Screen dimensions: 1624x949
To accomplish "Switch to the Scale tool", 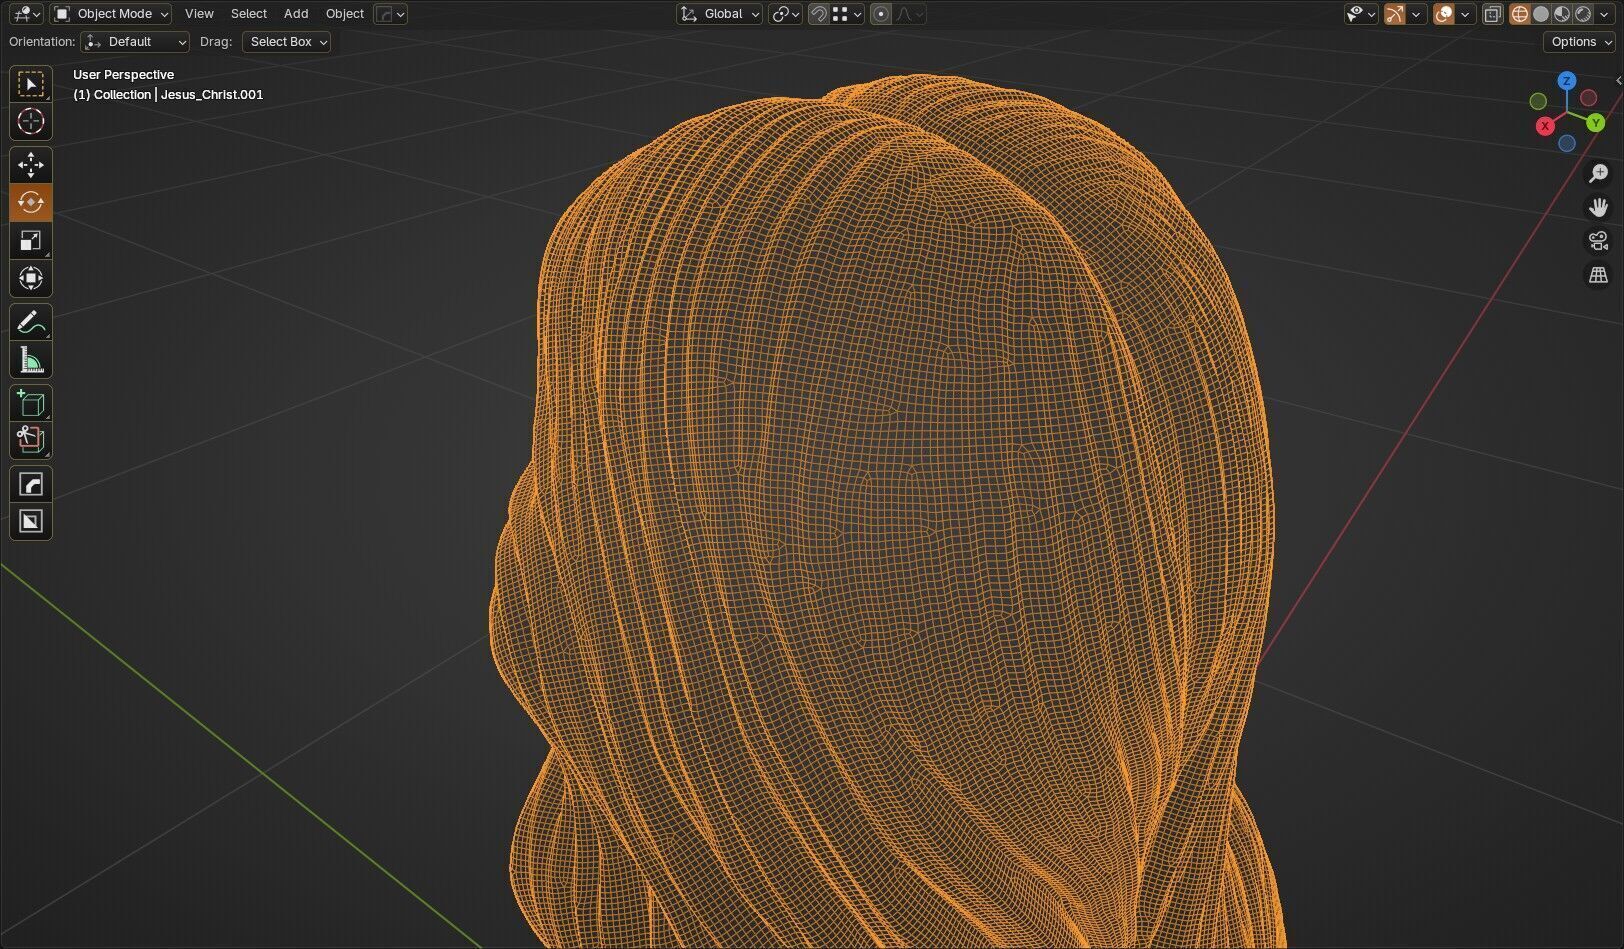I will tap(31, 241).
